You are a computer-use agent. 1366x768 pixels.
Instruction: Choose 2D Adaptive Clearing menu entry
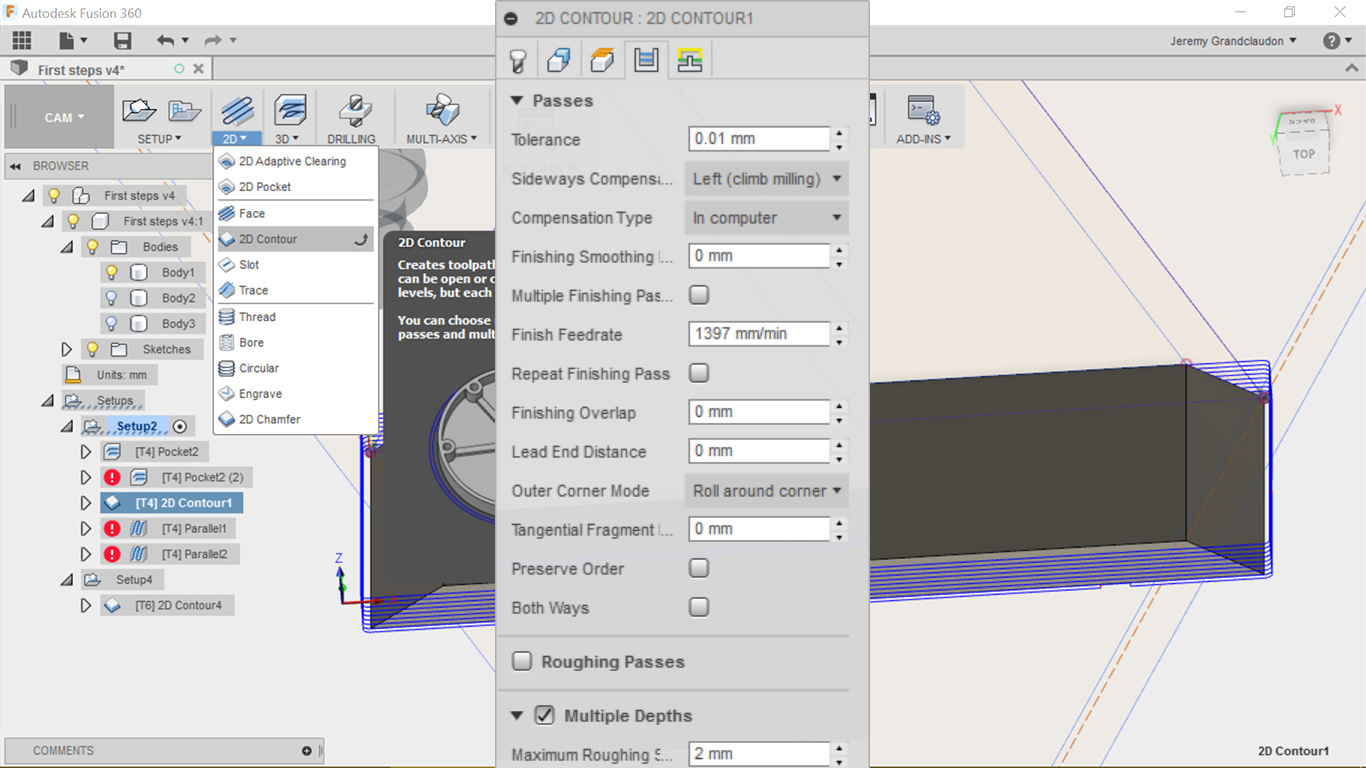coord(296,161)
